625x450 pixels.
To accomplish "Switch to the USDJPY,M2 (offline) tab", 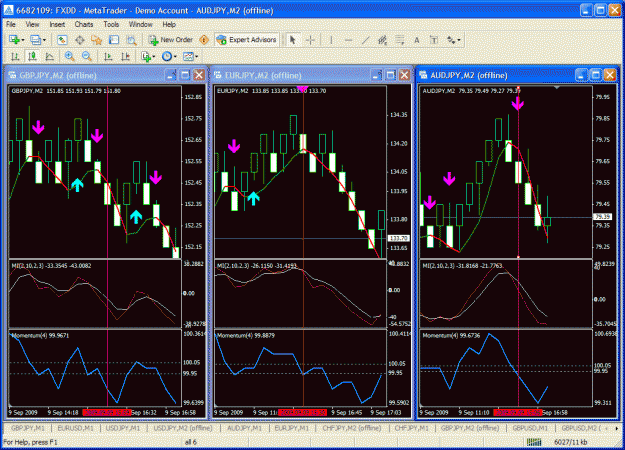I will (183, 428).
